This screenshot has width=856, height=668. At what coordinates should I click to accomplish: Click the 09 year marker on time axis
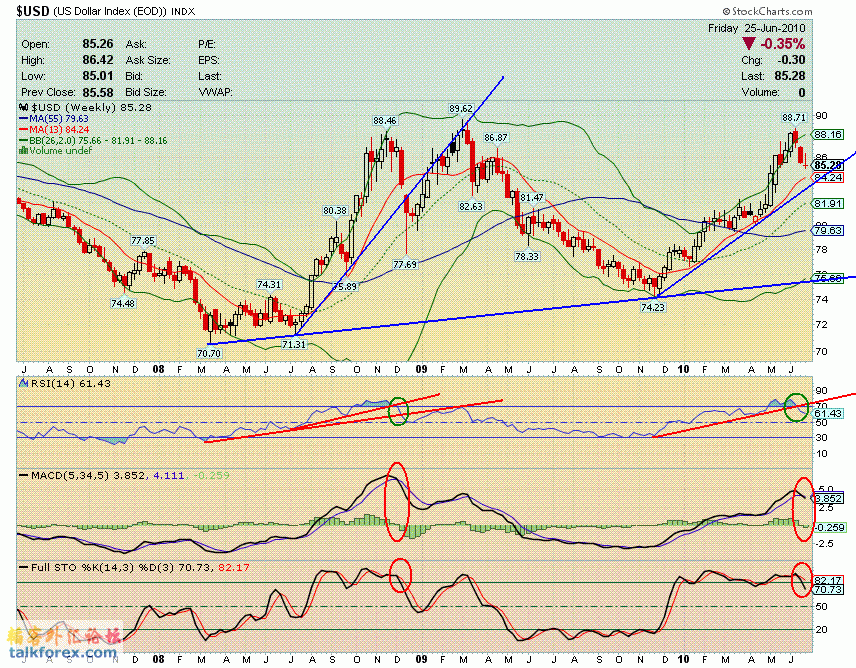pos(421,367)
